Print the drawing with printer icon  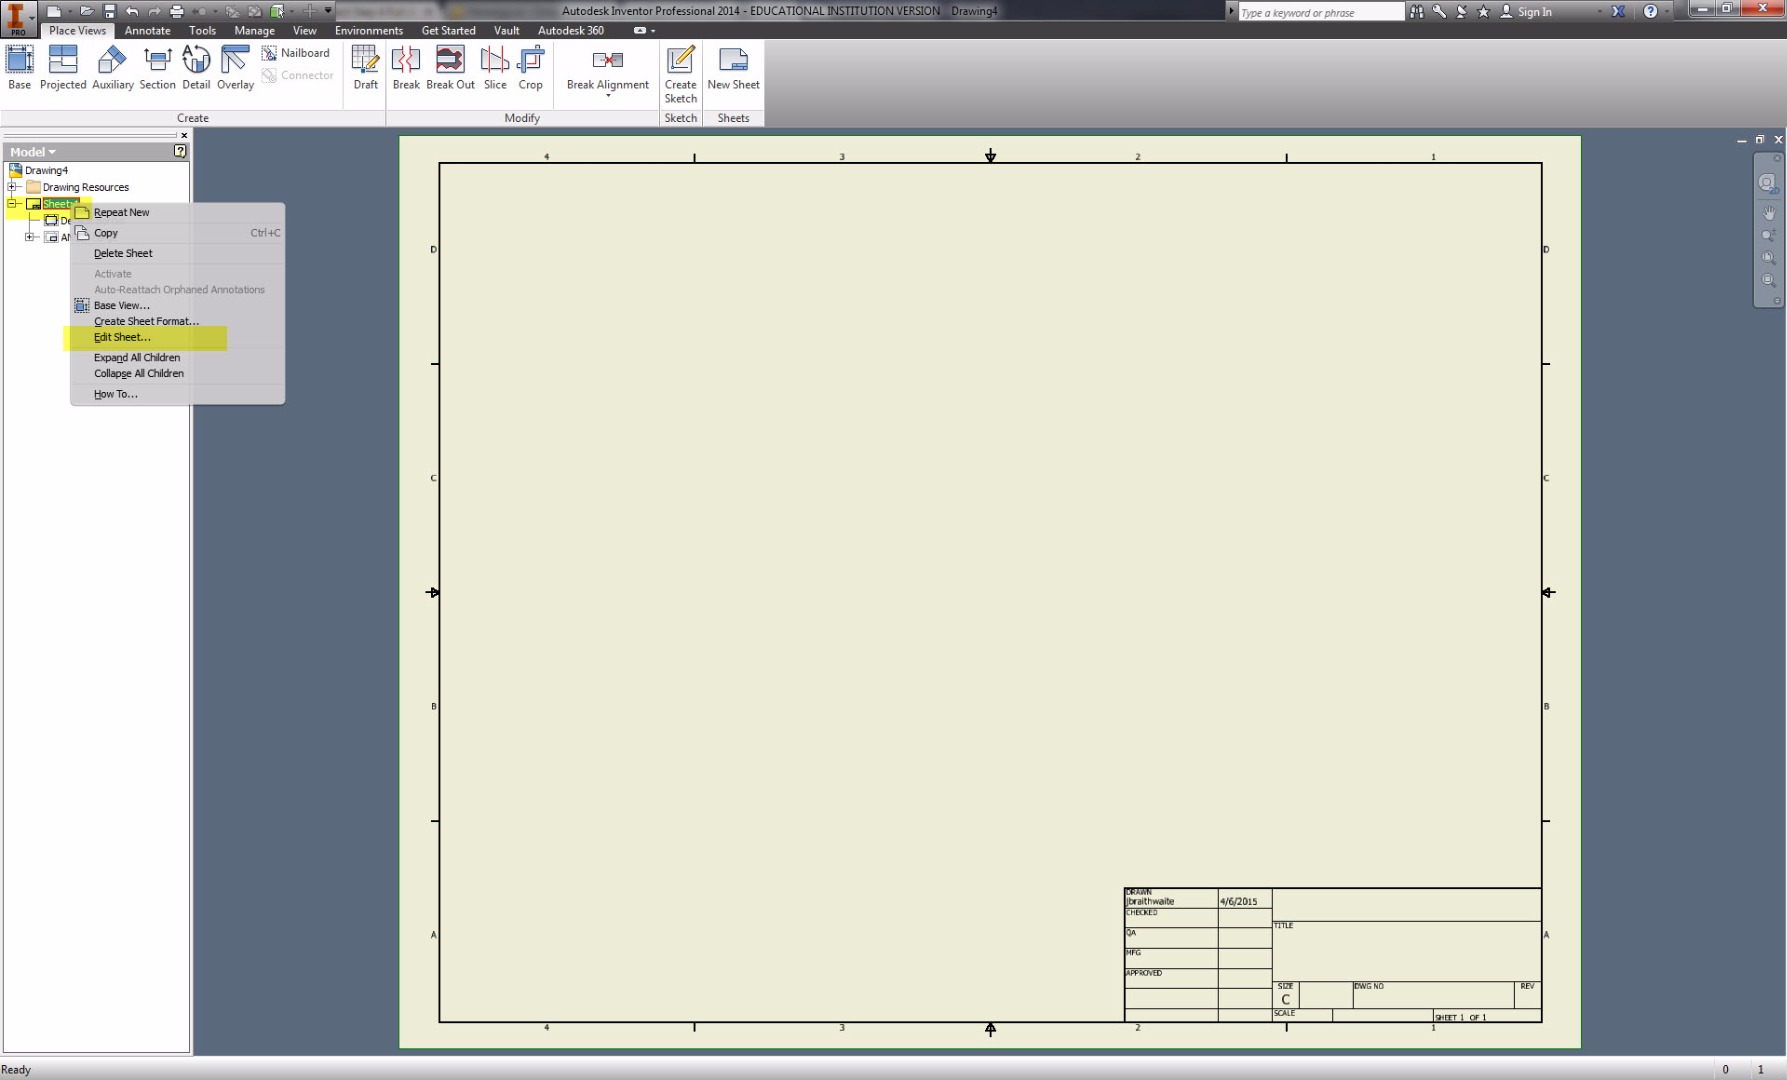click(177, 11)
